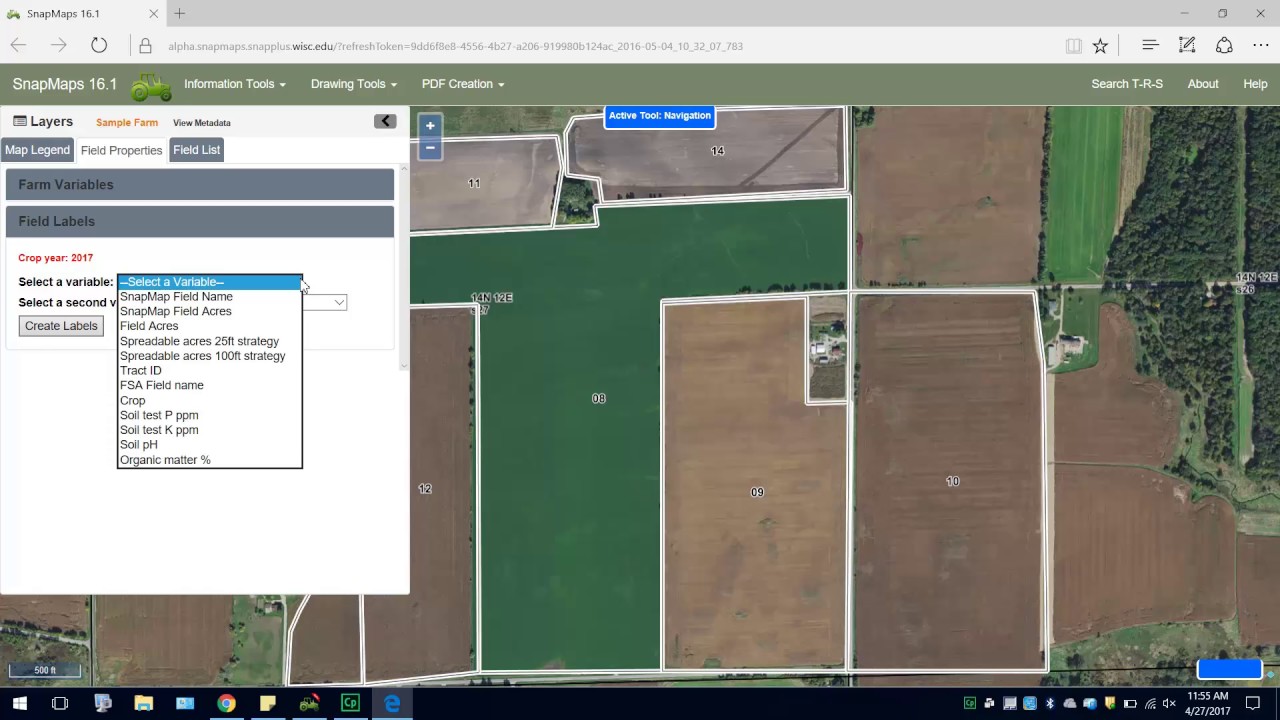Open the Sample Farm link
Viewport: 1280px width, 720px height.
click(127, 123)
